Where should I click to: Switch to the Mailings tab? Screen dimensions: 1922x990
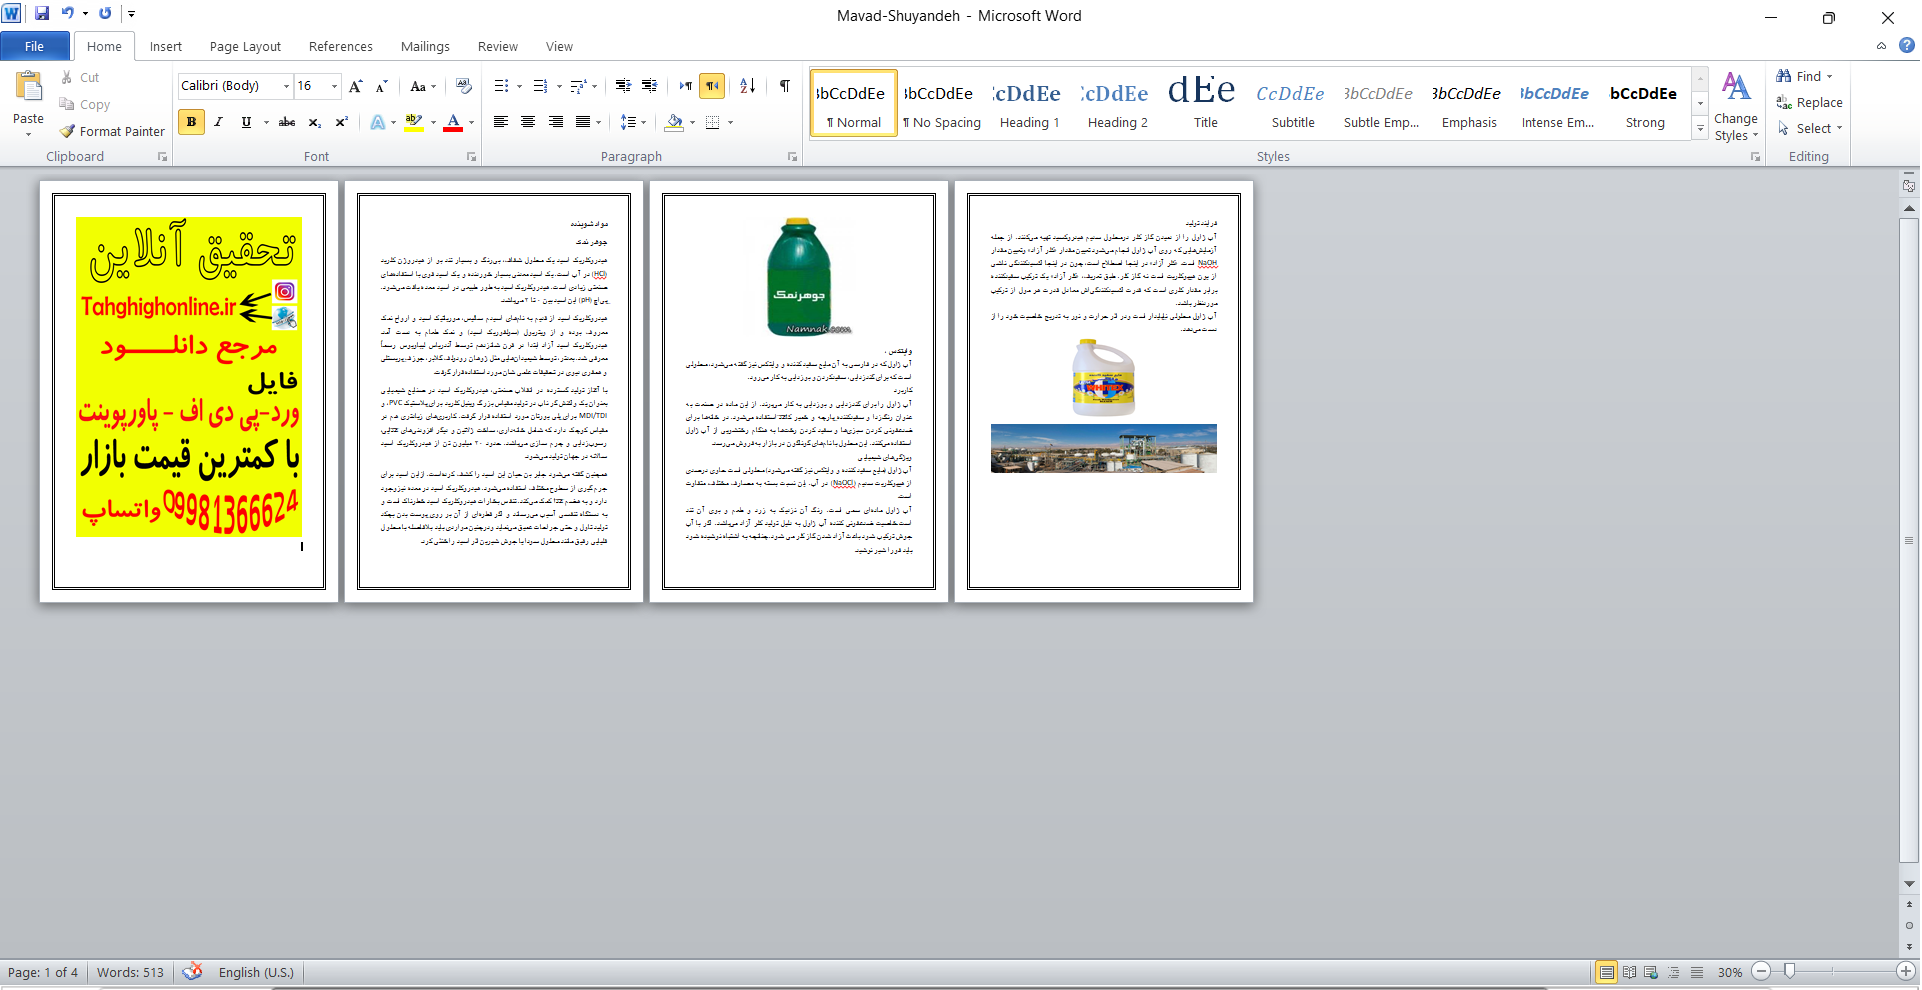[x=425, y=46]
